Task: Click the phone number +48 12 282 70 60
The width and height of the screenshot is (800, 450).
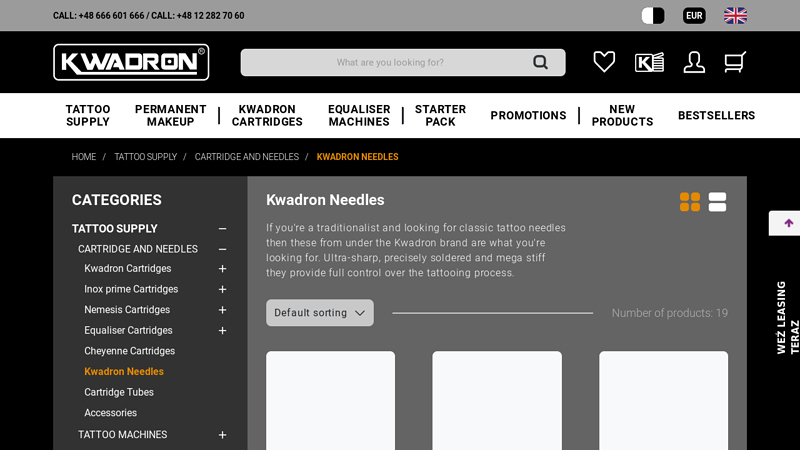Action: (210, 16)
